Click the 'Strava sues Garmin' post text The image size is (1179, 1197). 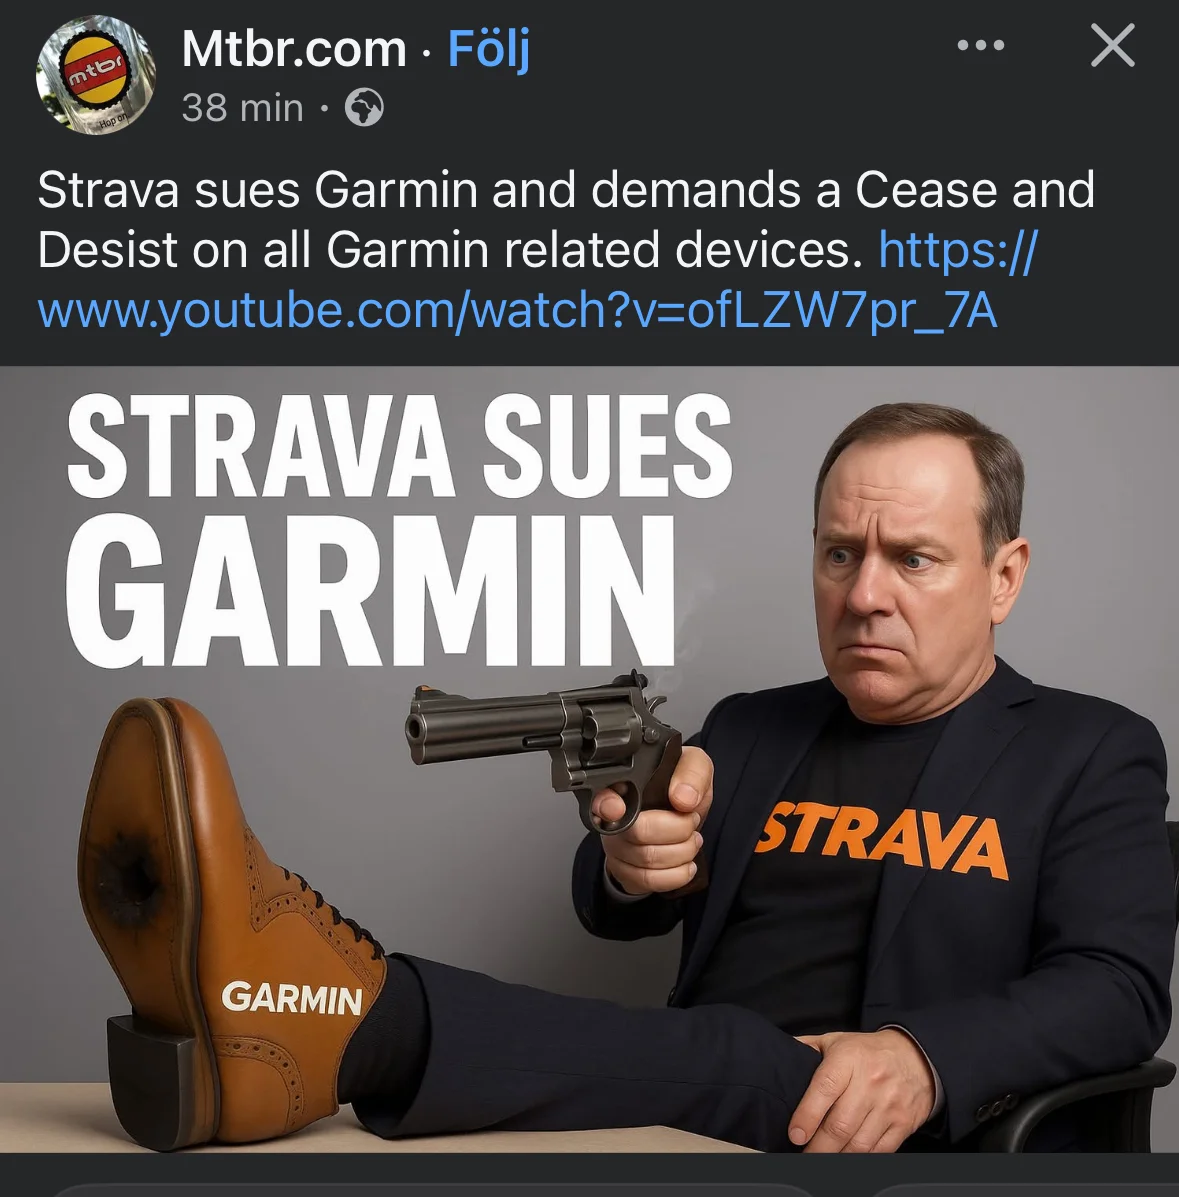[257, 189]
